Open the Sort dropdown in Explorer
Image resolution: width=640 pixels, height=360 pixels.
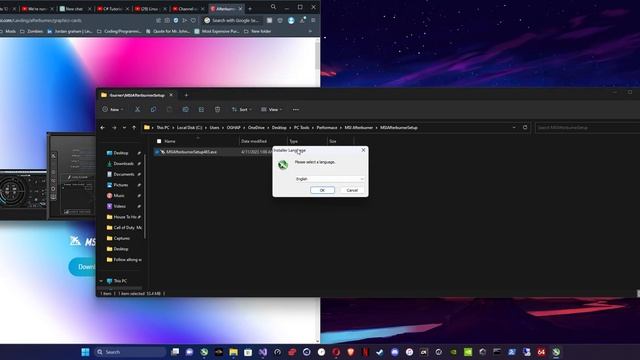(241, 109)
